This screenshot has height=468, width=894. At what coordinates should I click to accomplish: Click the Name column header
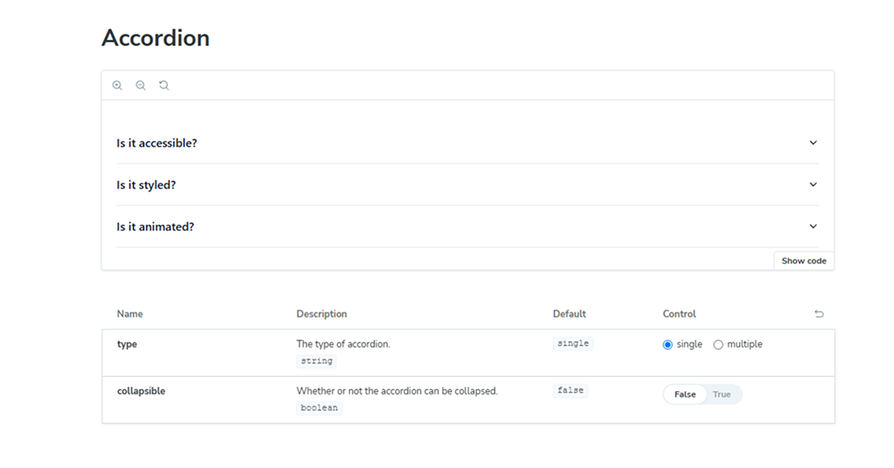coord(130,314)
